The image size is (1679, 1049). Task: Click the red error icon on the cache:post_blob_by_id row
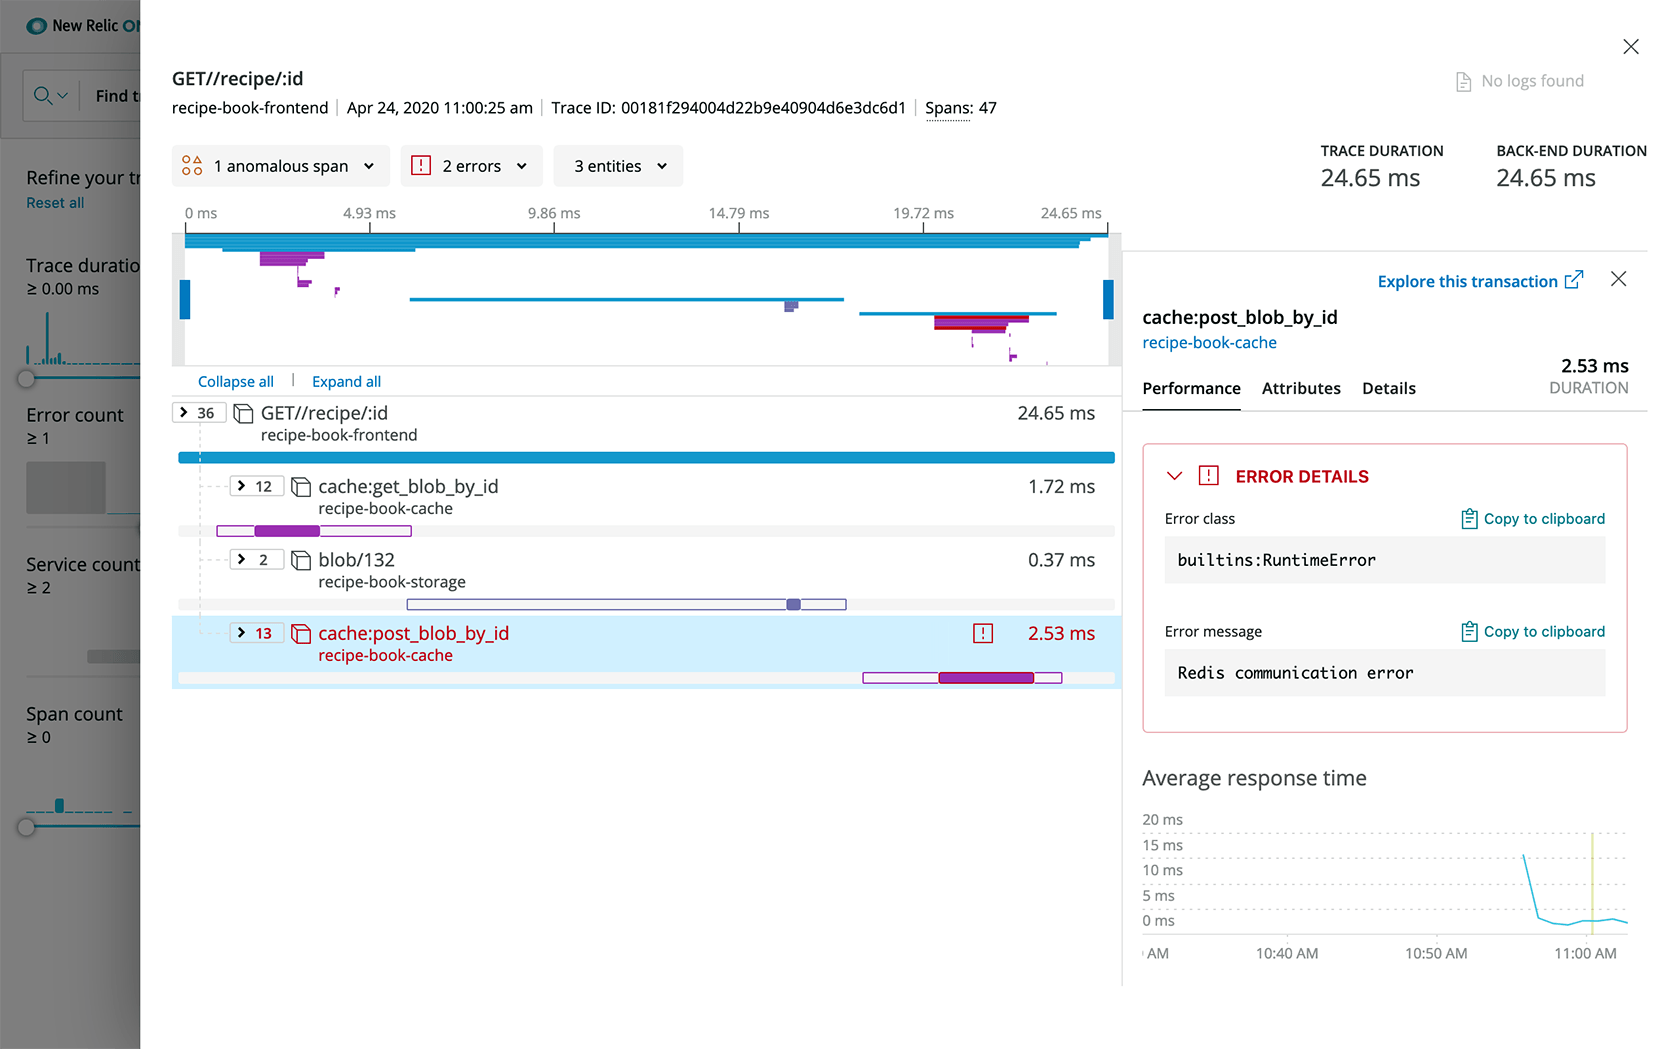983,633
